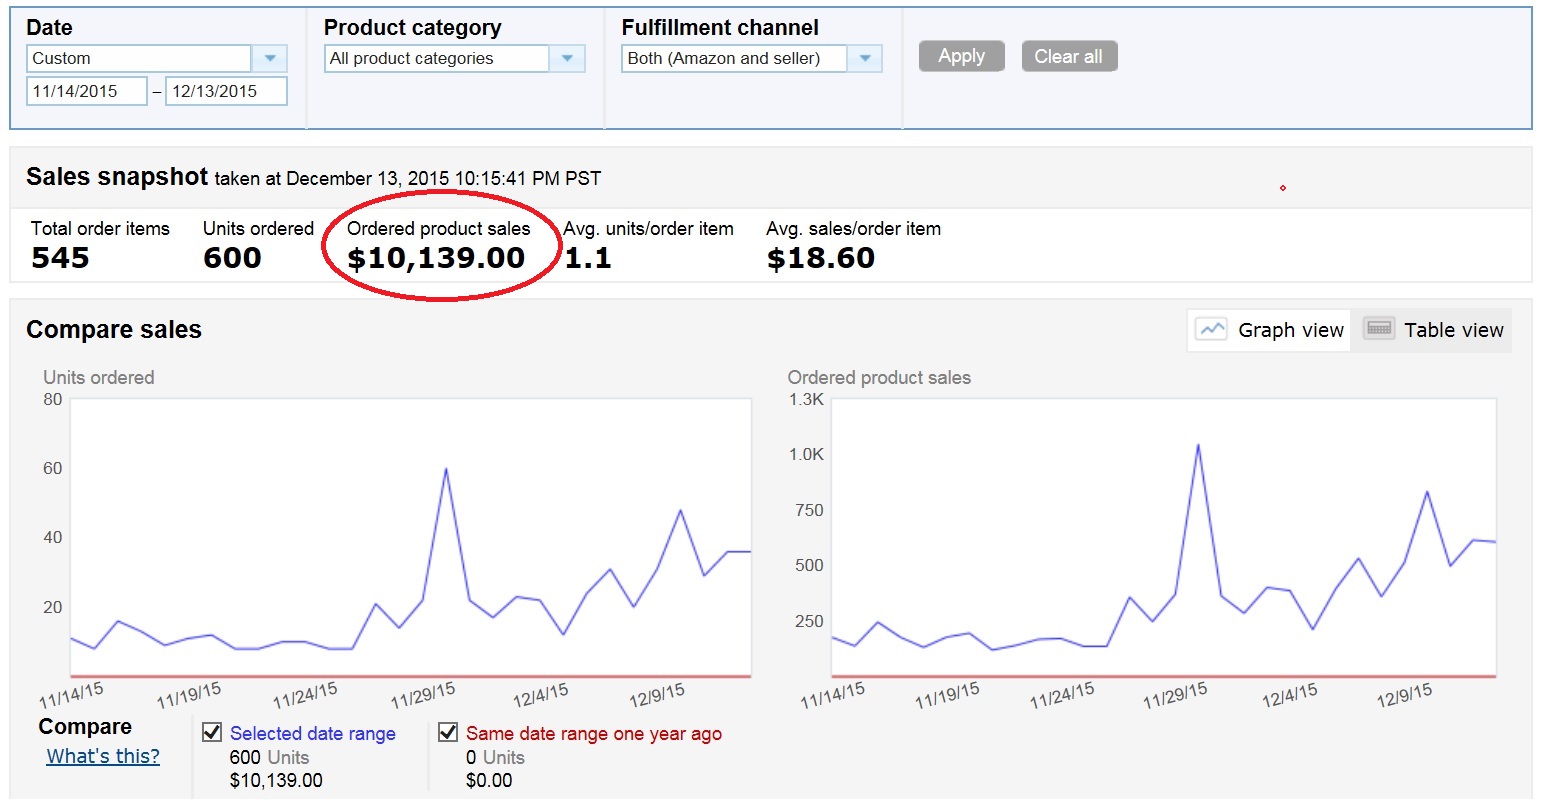This screenshot has width=1544, height=800.
Task: Select the Units ordered value 600 in snapshot
Action: click(x=232, y=258)
